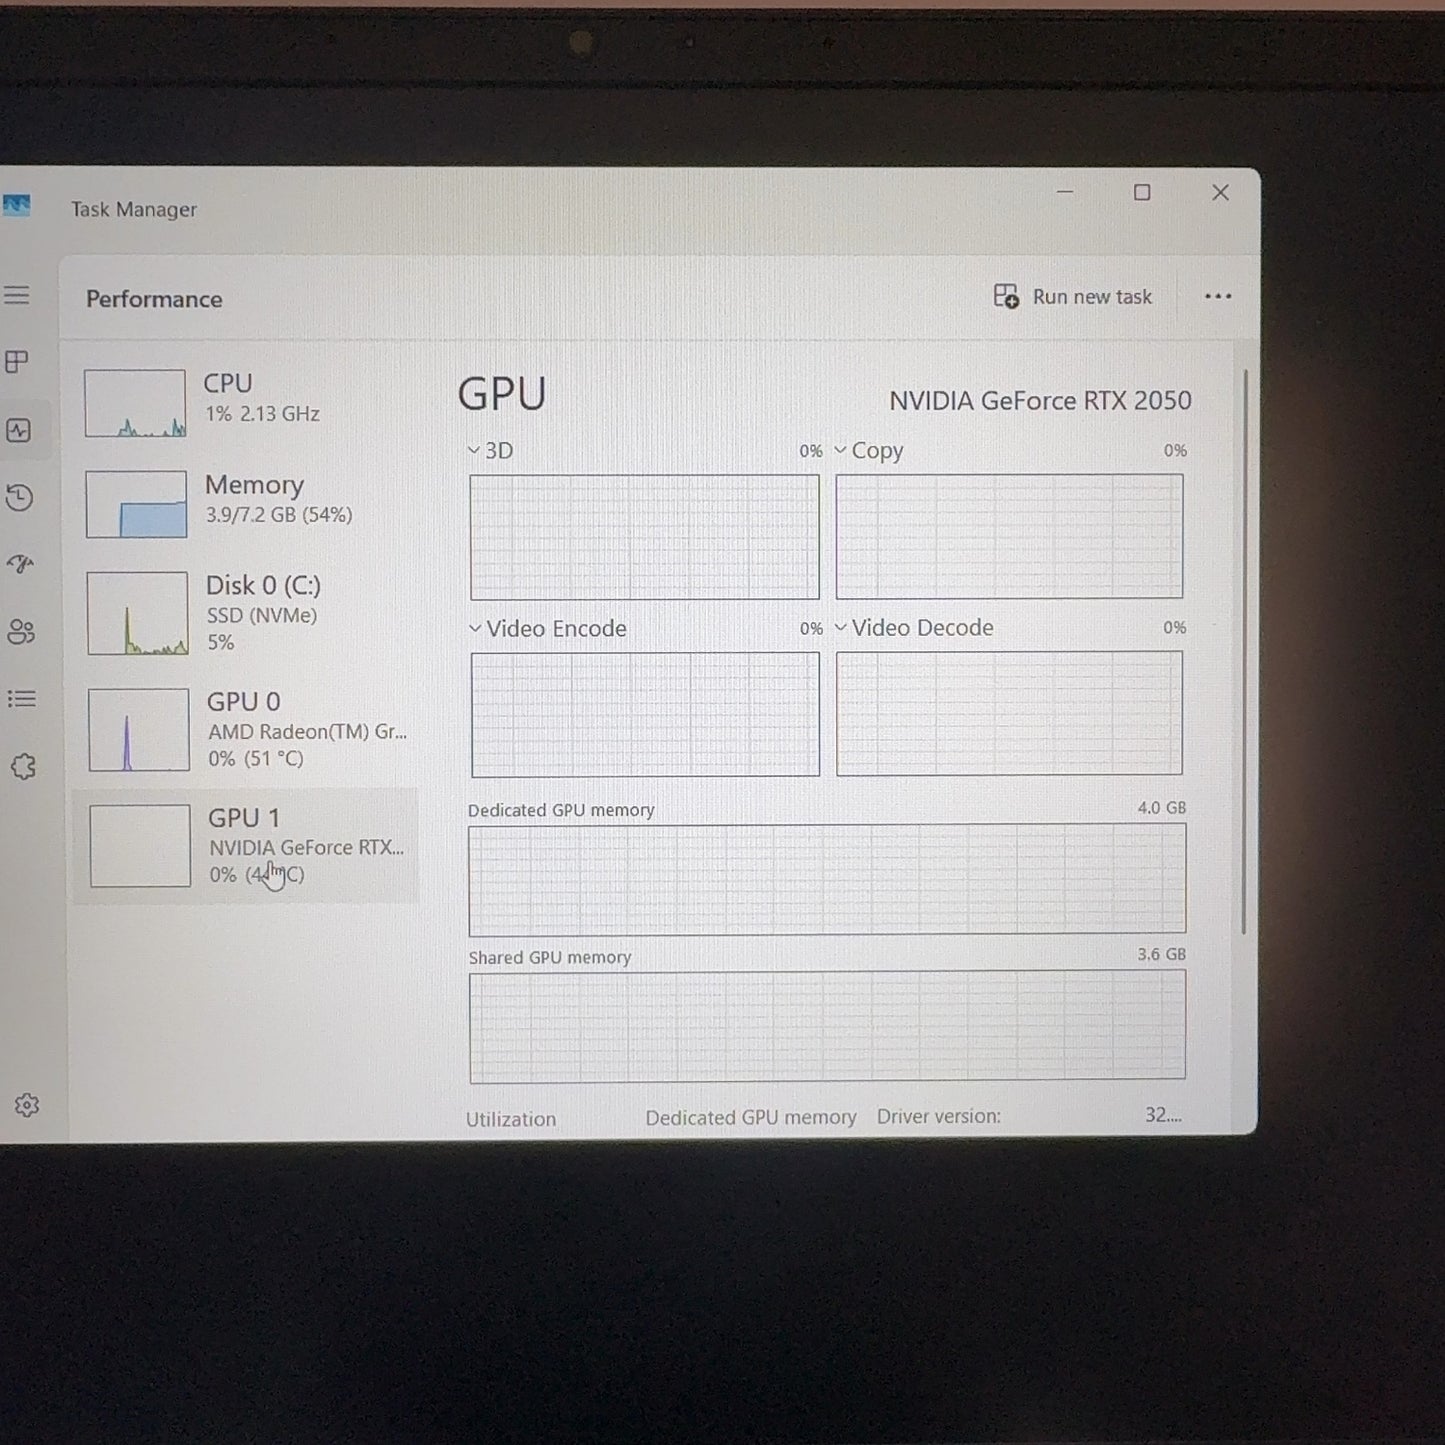Open Task Manager settings gear
1445x1445 pixels.
[x=27, y=1105]
